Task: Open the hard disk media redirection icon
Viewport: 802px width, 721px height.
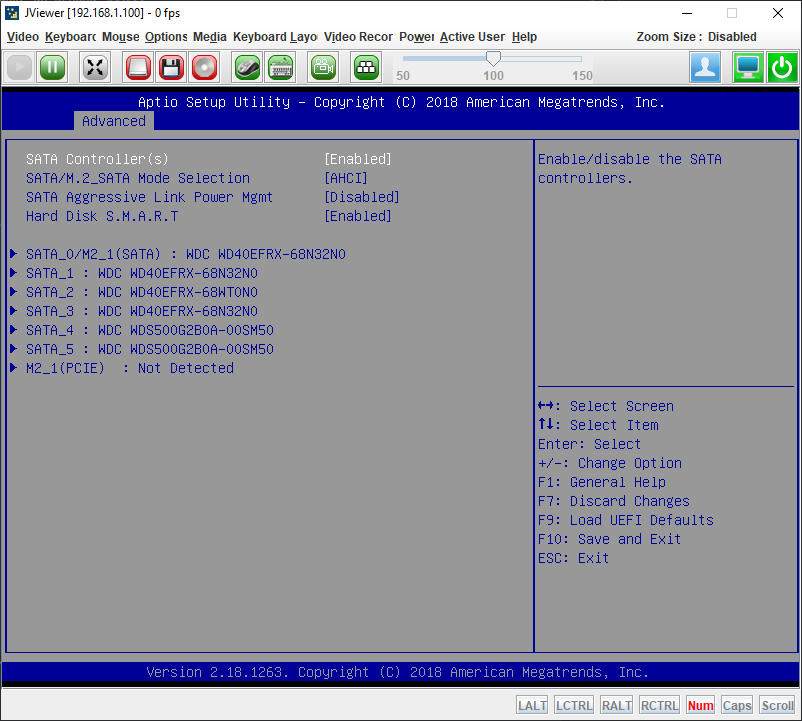Action: (138, 67)
